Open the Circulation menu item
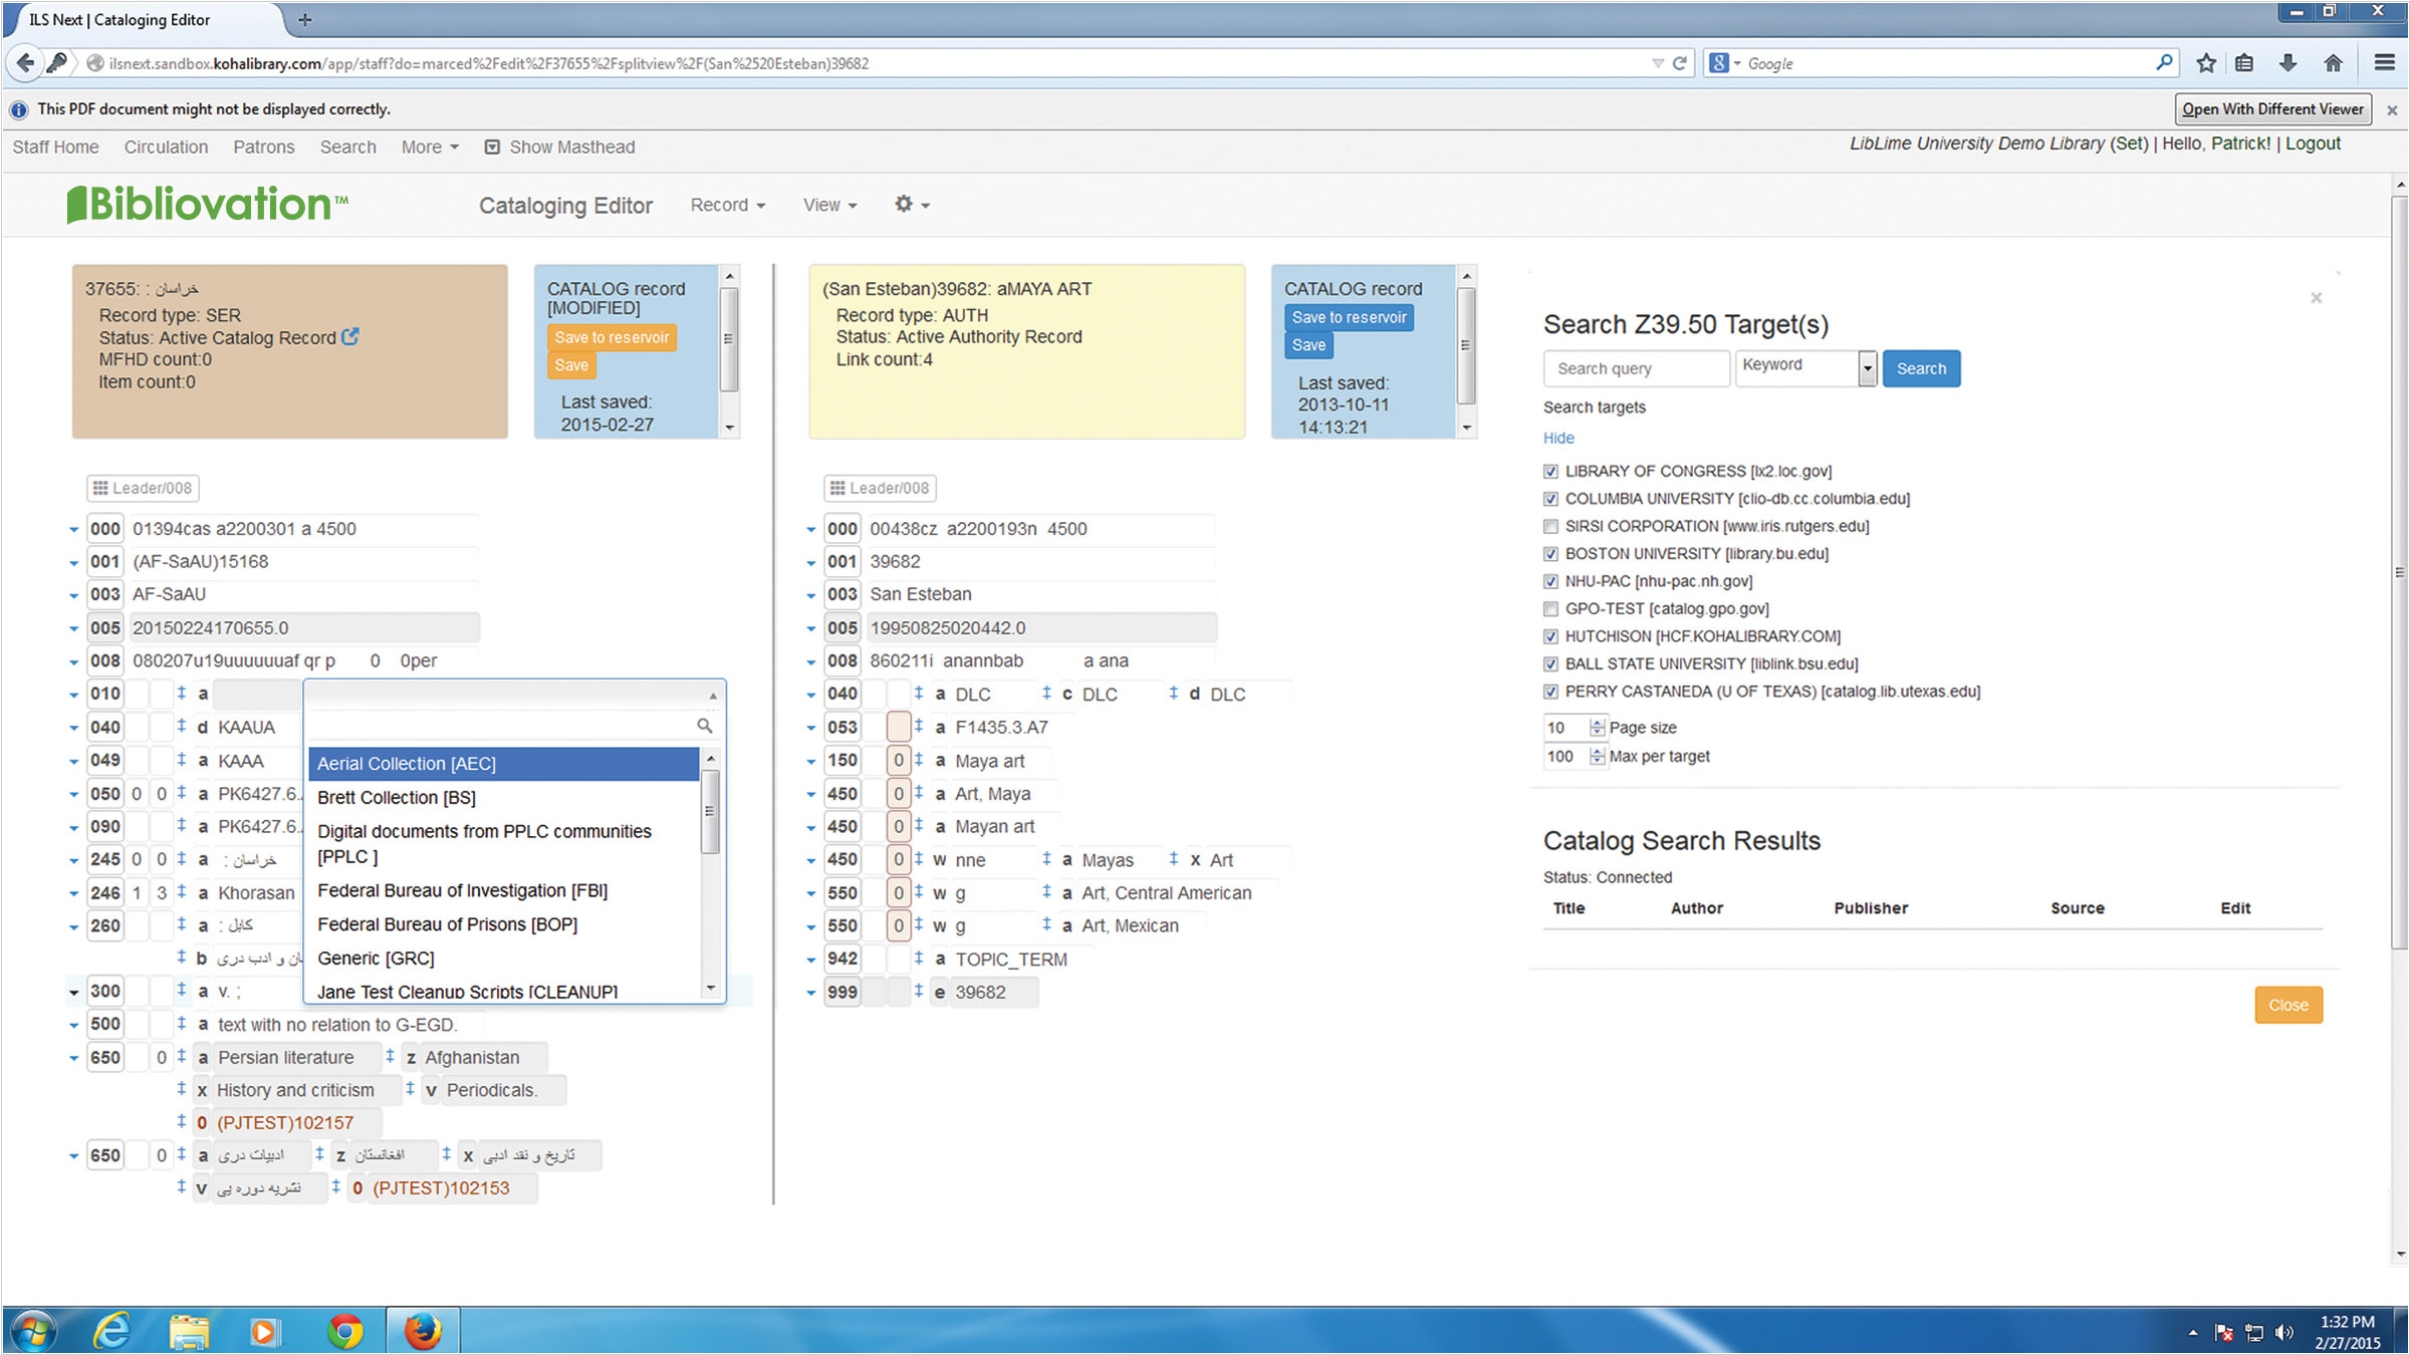2410x1355 pixels. click(x=166, y=147)
